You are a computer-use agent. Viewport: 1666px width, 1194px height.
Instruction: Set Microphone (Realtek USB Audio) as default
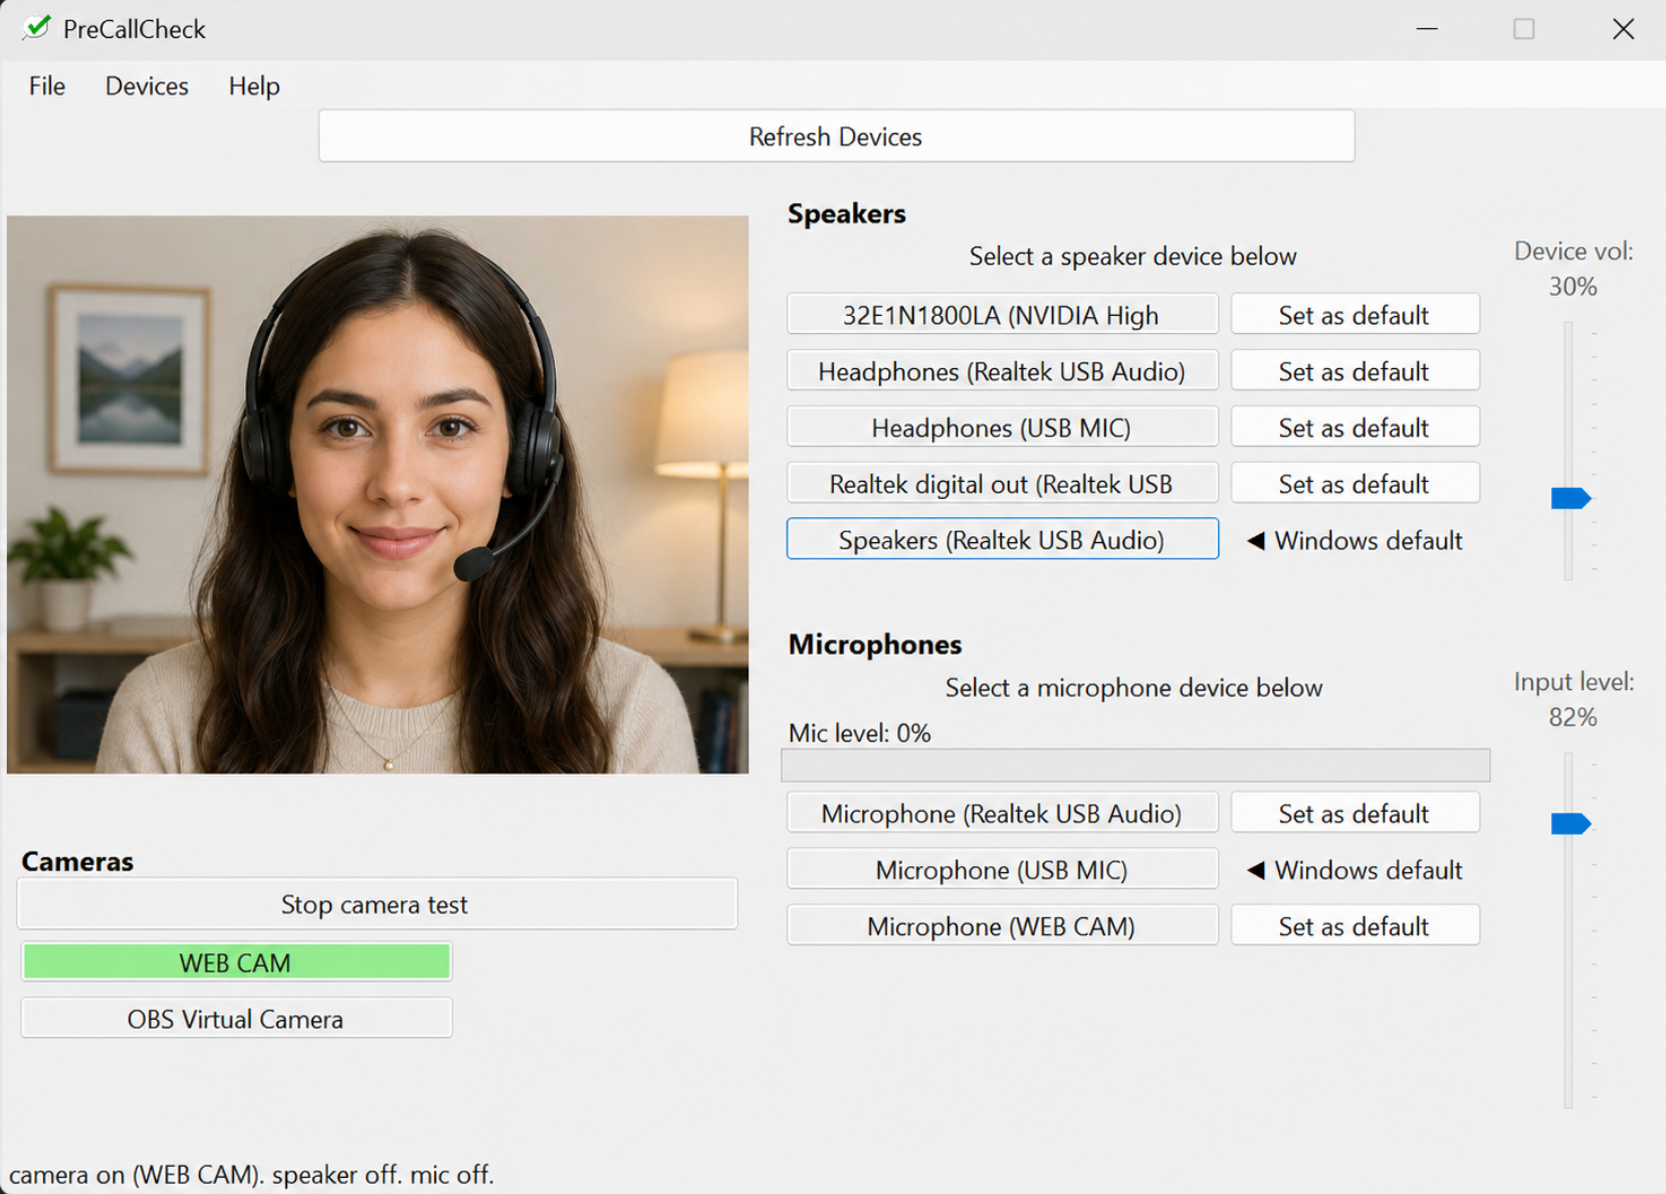pyautogui.click(x=1355, y=813)
